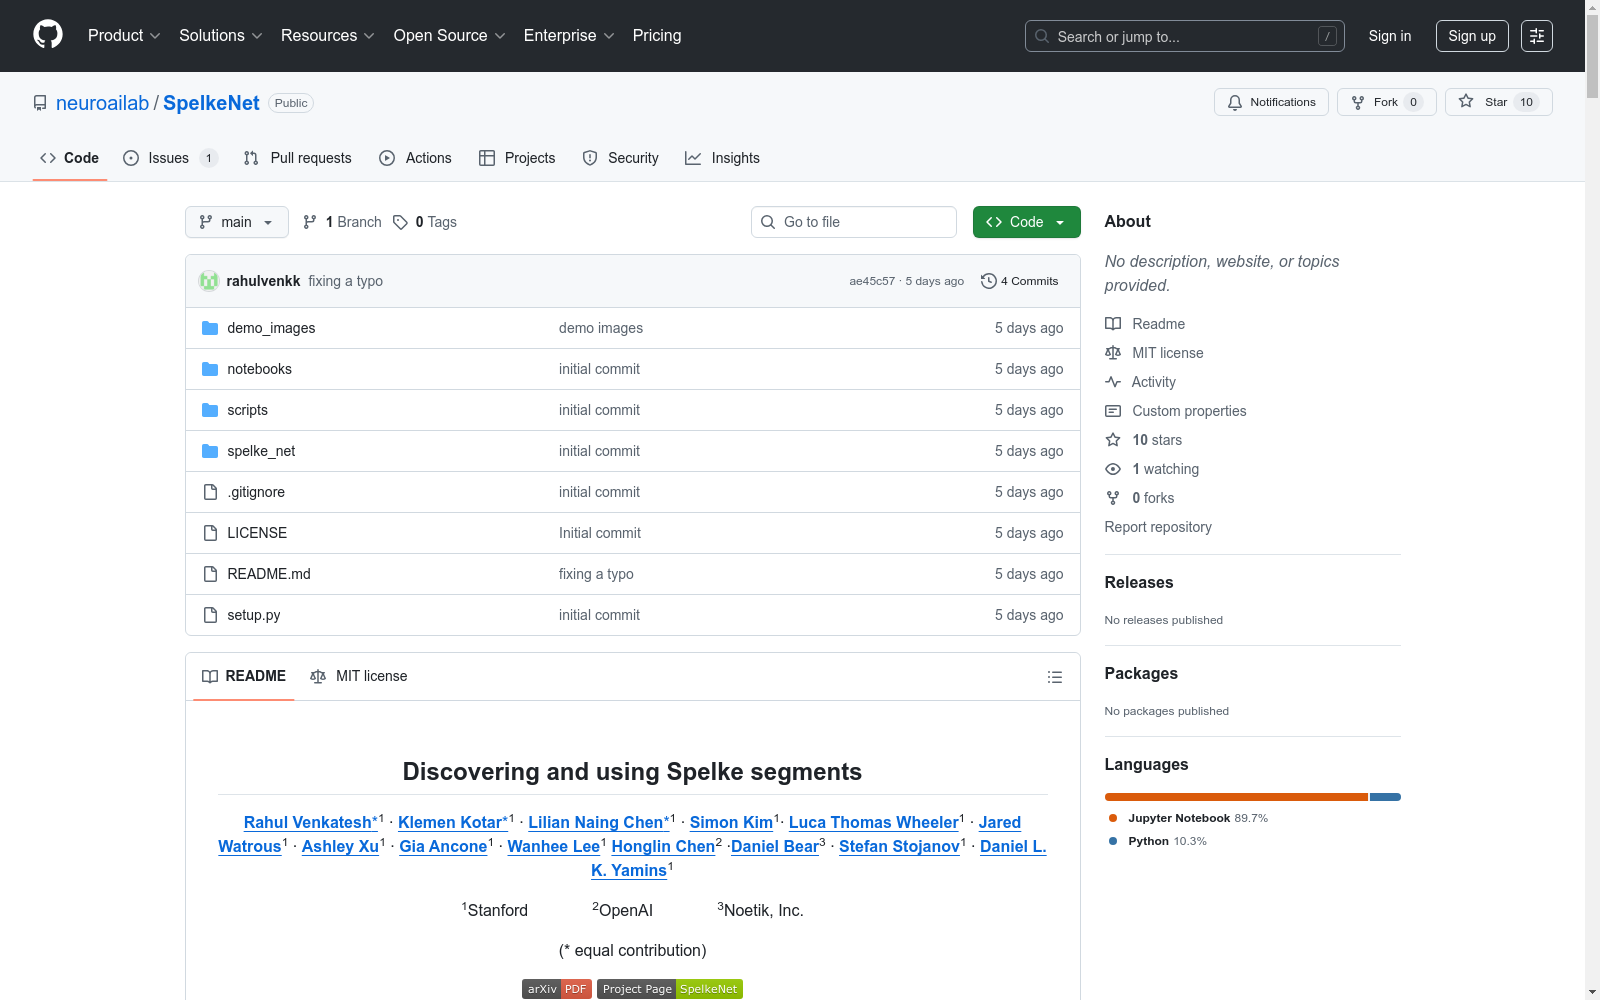The height and width of the screenshot is (1000, 1600).
Task: View the 4 Commits history
Action: (1020, 281)
